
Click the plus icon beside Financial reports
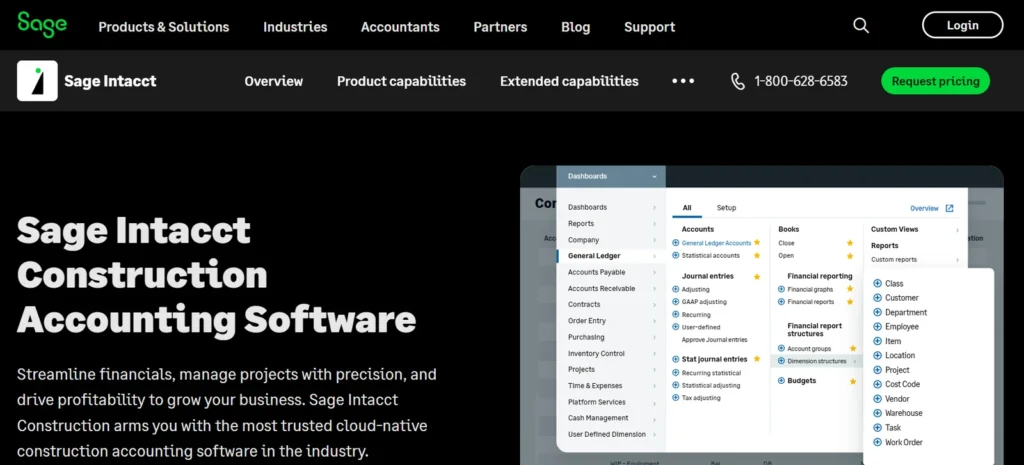[x=781, y=302]
